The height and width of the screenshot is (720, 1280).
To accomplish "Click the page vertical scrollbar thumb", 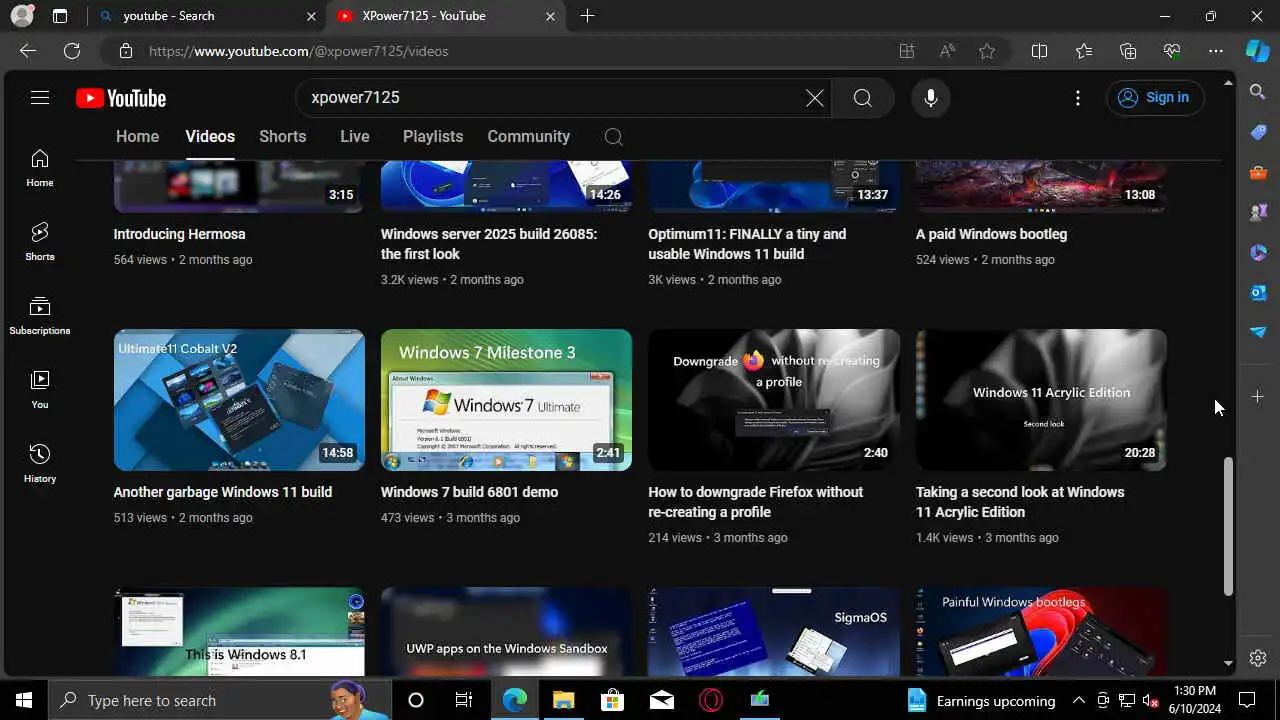I will pos(1229,526).
